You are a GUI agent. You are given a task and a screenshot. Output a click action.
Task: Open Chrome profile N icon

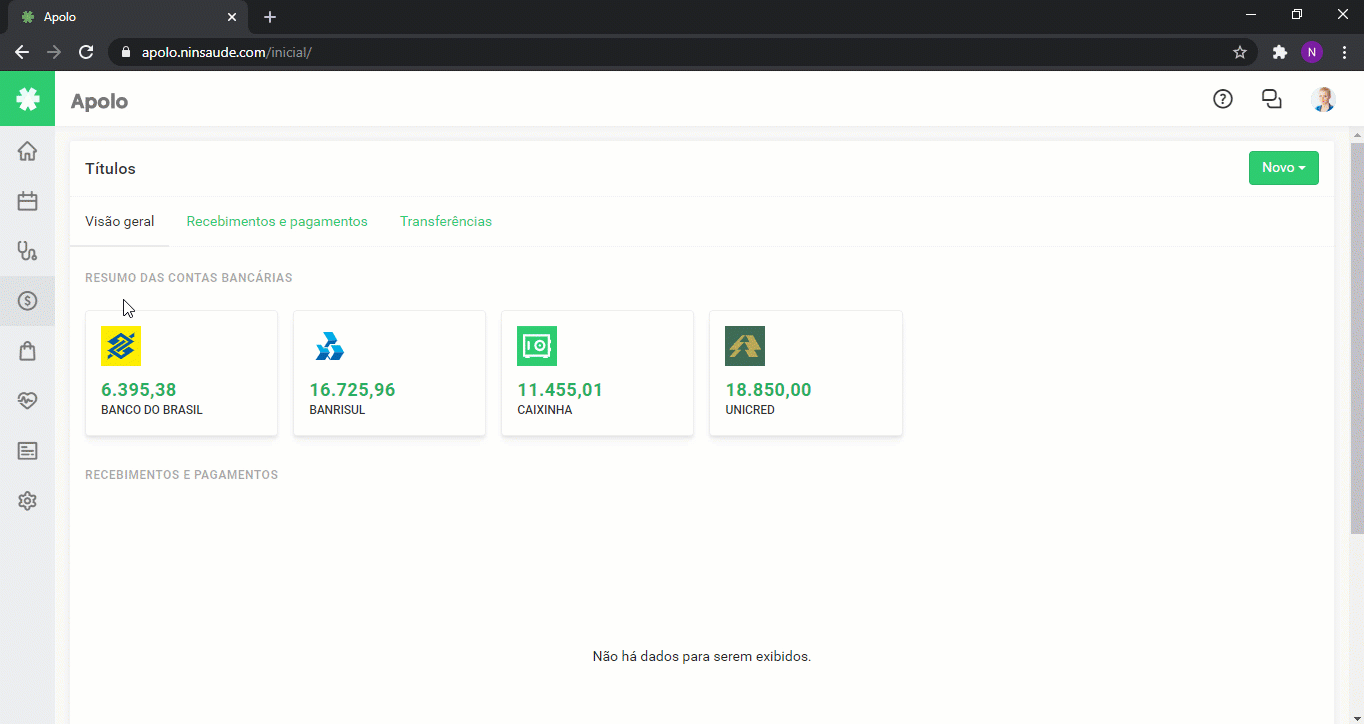1311,52
